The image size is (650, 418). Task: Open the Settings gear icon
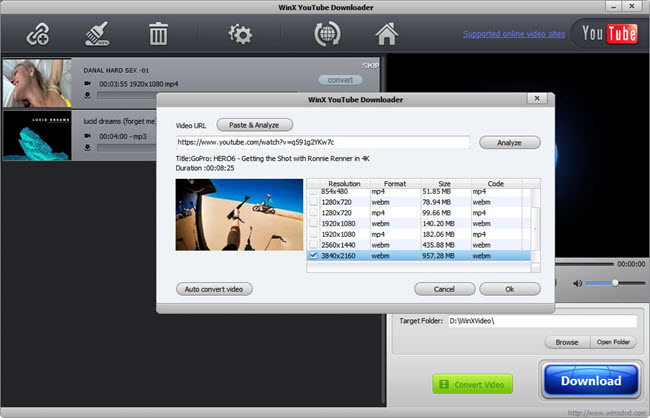[240, 34]
